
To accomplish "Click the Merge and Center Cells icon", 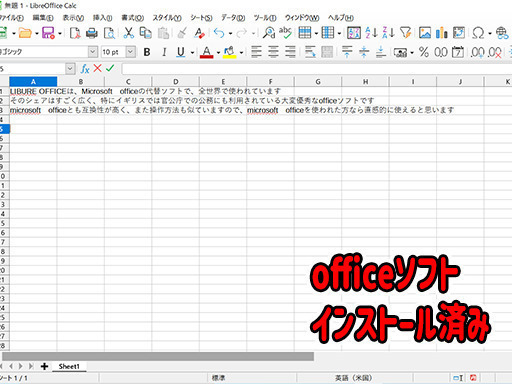I will (327, 52).
